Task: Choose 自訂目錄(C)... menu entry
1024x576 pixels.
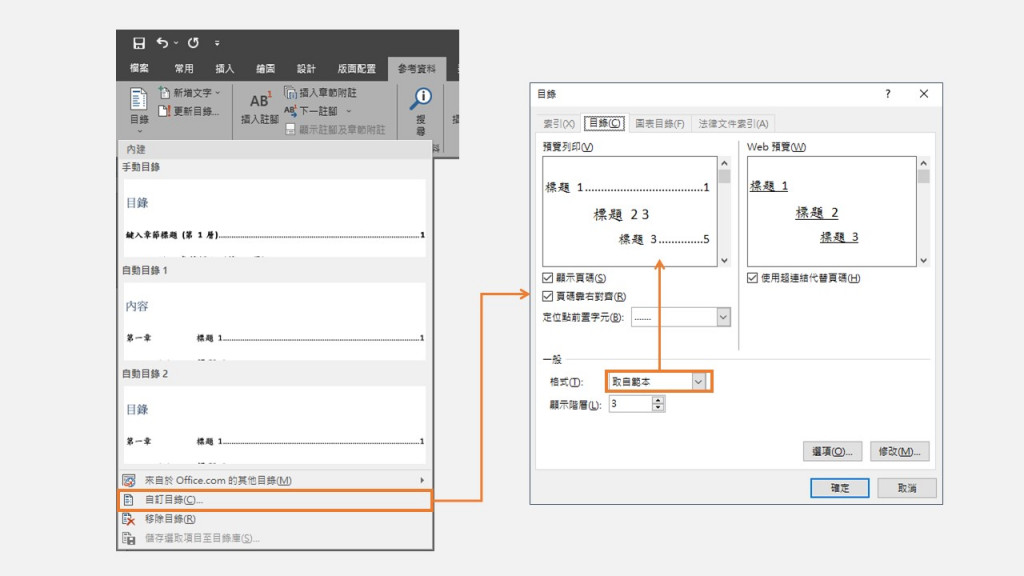Action: pos(275,500)
